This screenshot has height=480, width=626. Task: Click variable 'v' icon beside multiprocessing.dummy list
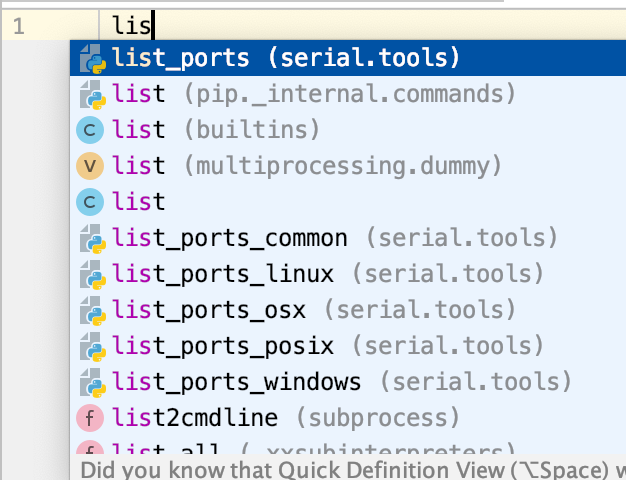(90, 166)
